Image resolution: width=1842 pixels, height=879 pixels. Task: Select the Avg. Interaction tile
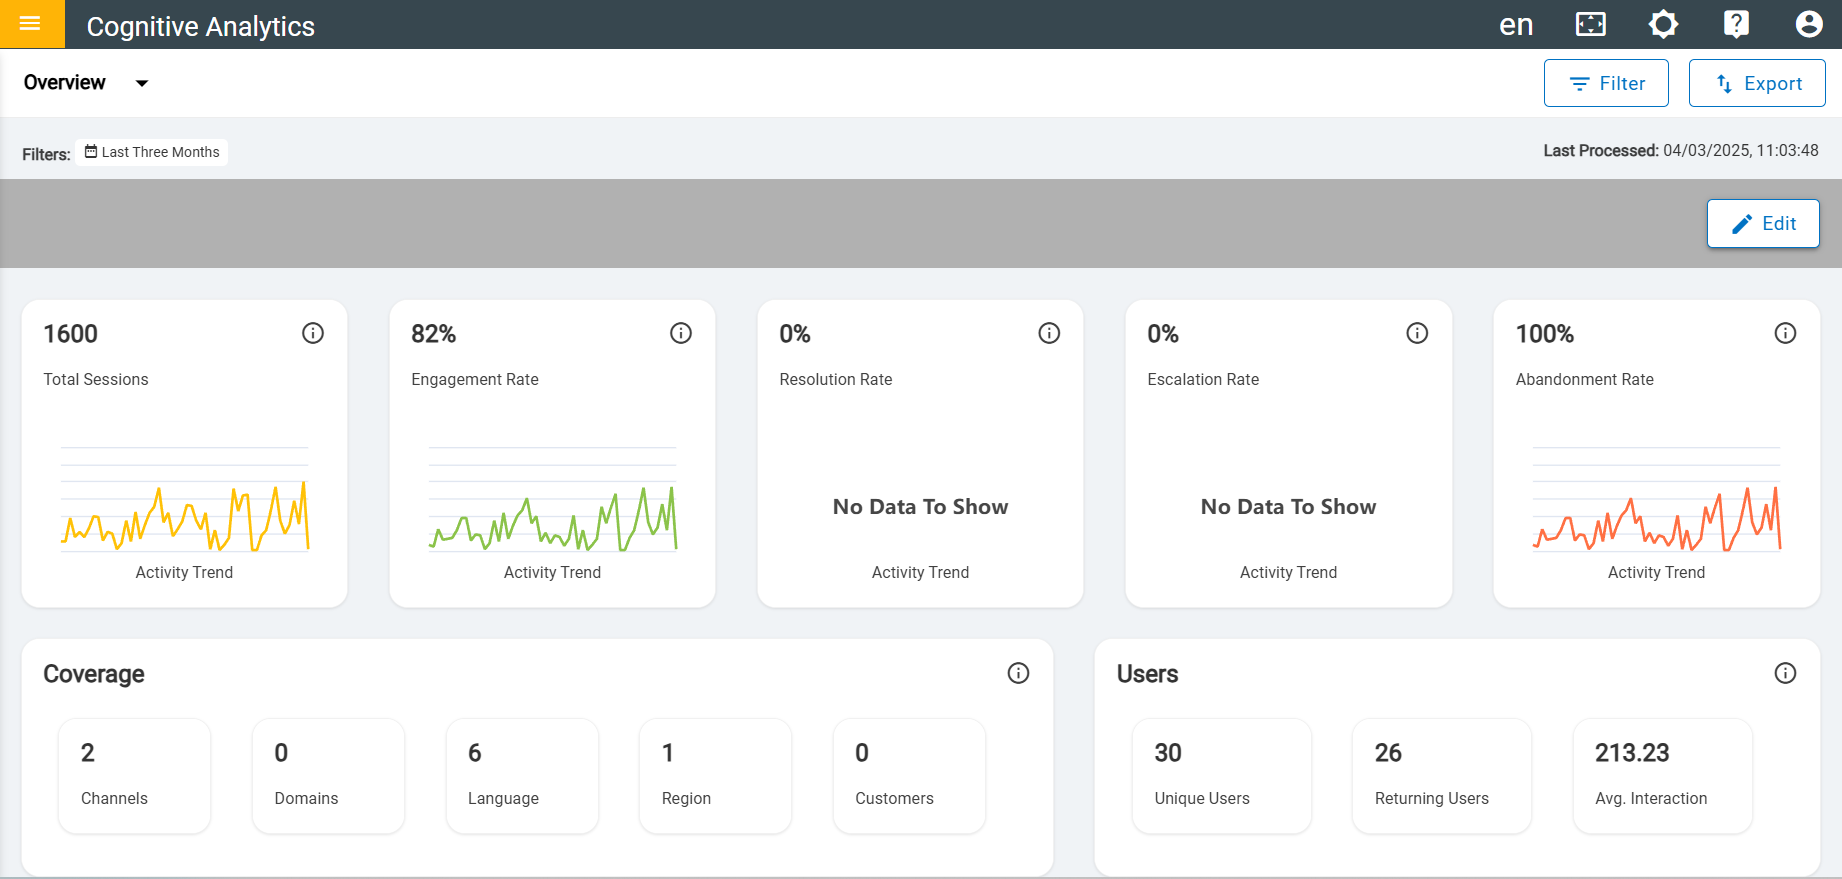tap(1662, 776)
